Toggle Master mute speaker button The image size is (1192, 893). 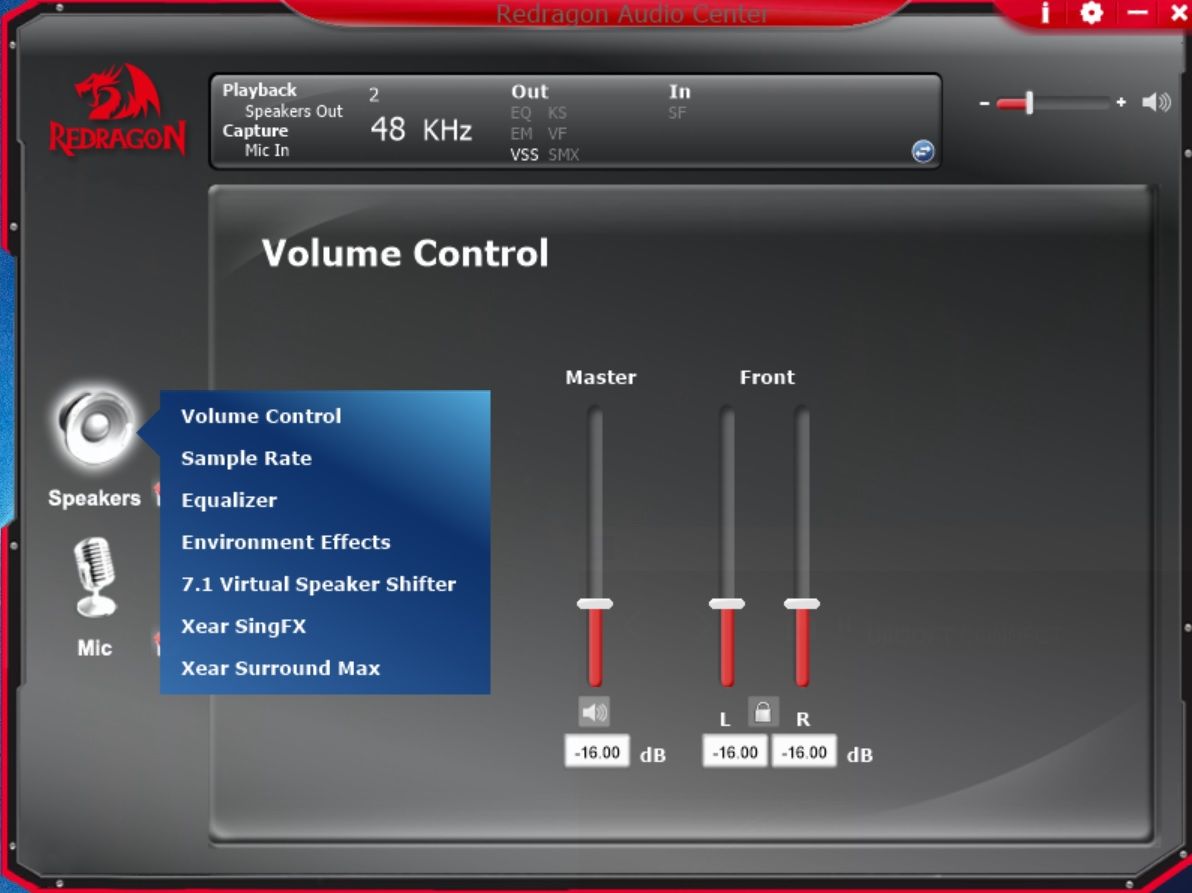click(x=594, y=712)
